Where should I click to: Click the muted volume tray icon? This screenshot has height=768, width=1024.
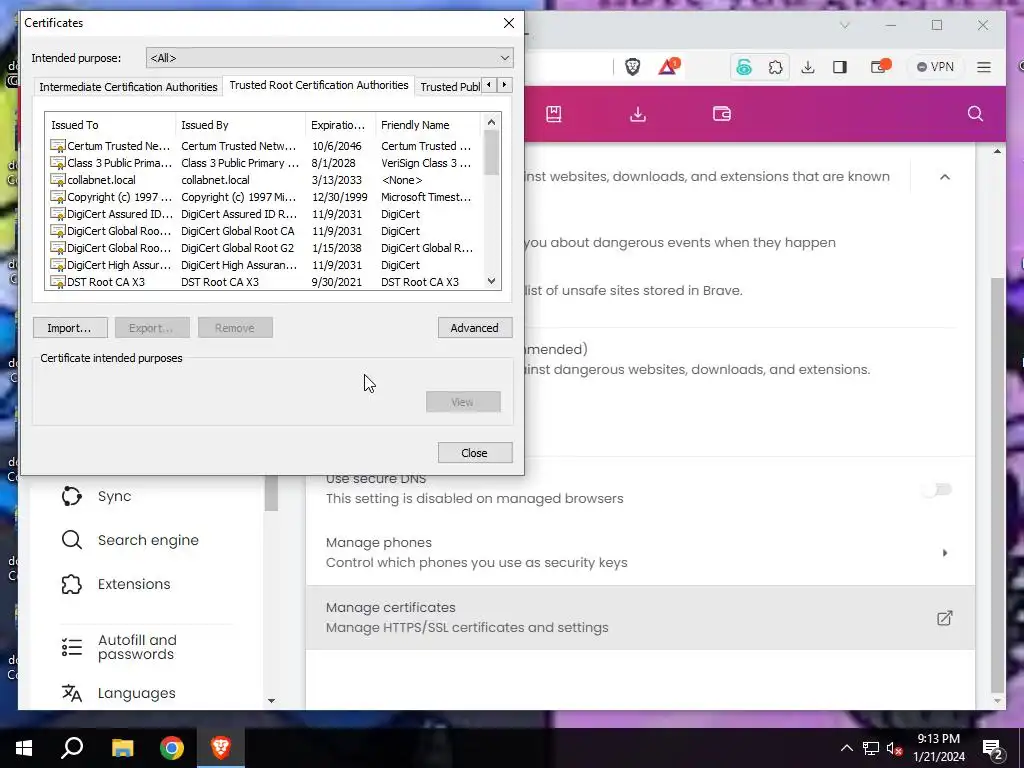coord(894,748)
